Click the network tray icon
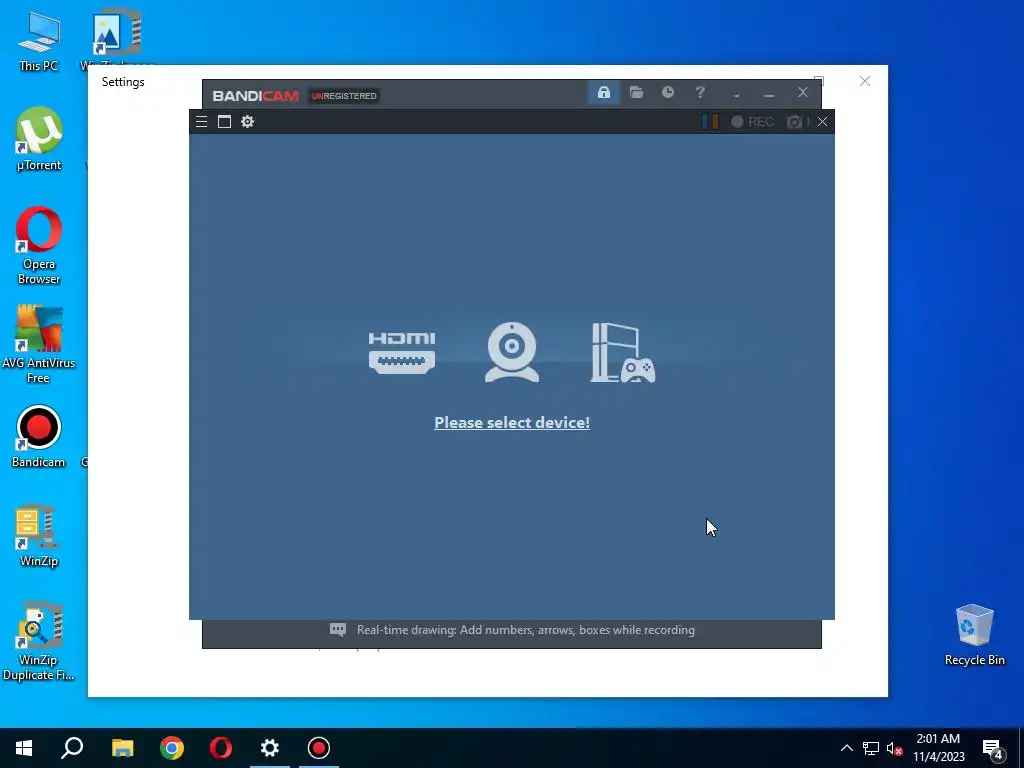This screenshot has width=1024, height=768. point(871,748)
